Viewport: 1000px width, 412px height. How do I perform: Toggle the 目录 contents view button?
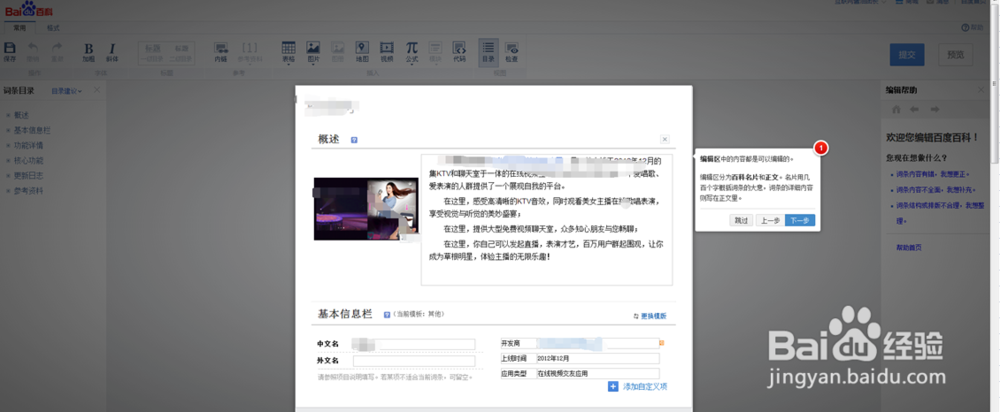click(x=489, y=52)
